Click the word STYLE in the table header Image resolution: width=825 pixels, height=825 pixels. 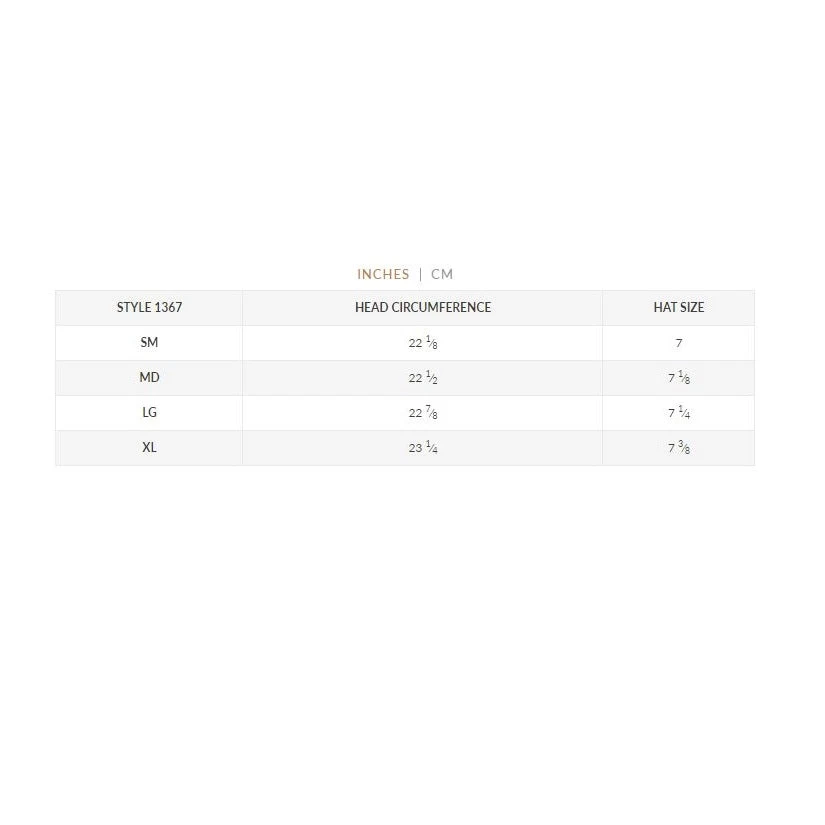tap(134, 307)
